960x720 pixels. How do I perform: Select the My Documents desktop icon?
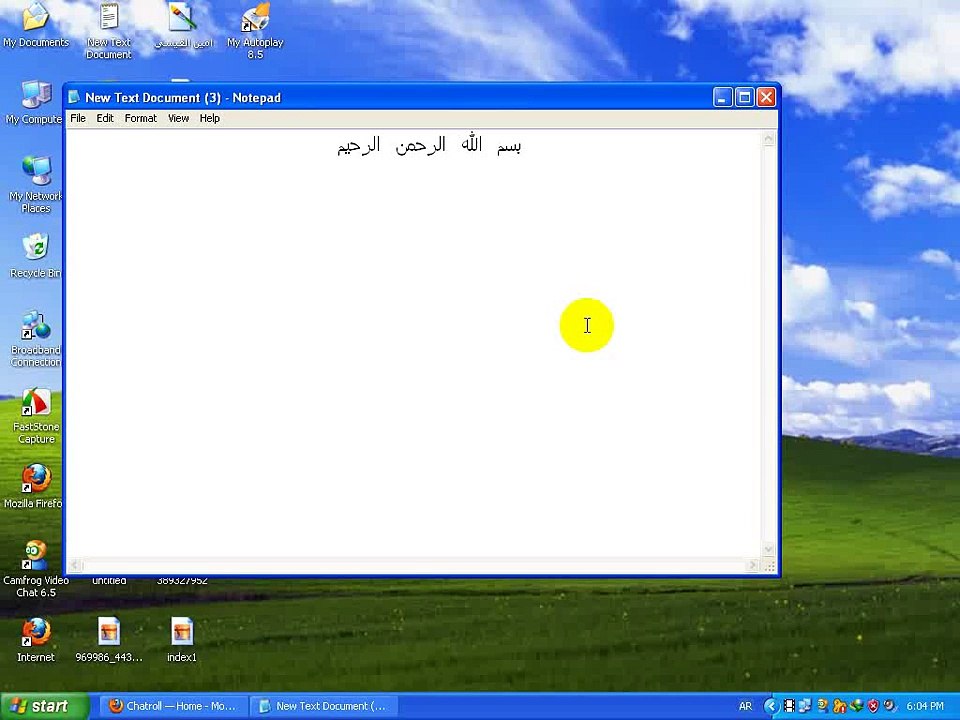pyautogui.click(x=36, y=24)
